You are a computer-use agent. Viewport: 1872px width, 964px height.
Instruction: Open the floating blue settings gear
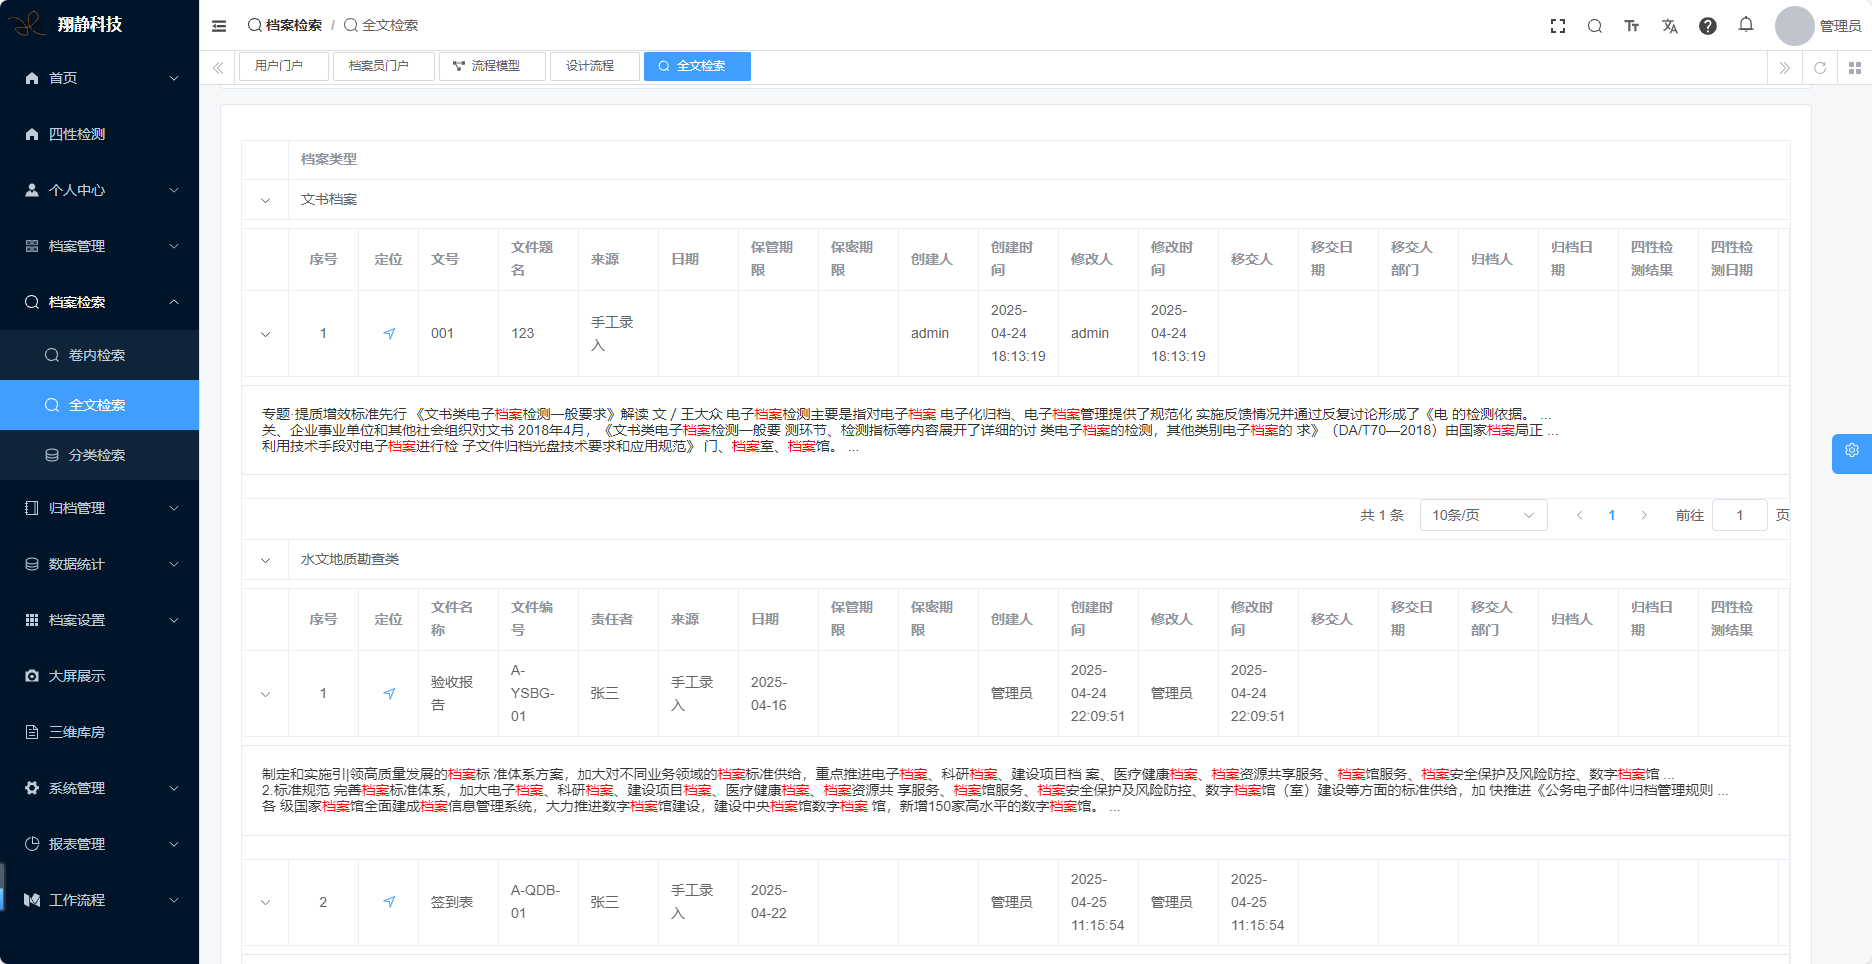point(1852,452)
